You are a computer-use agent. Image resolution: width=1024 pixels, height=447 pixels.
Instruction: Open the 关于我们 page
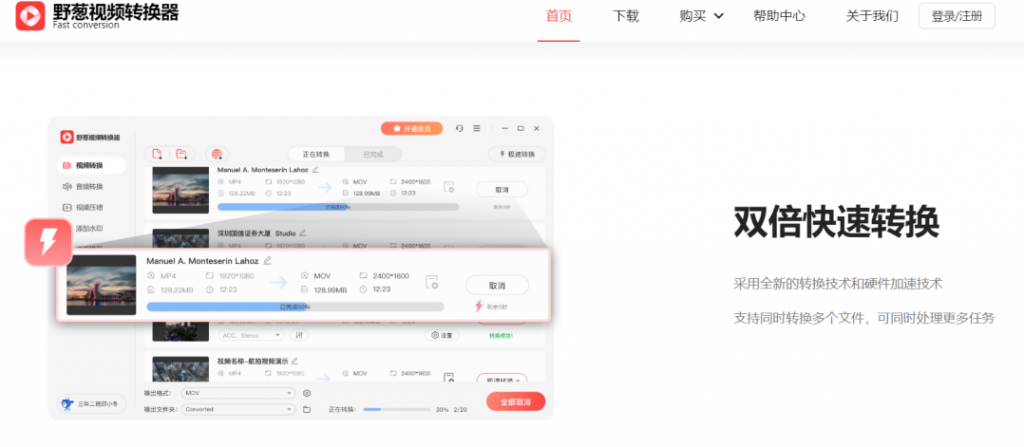872,16
